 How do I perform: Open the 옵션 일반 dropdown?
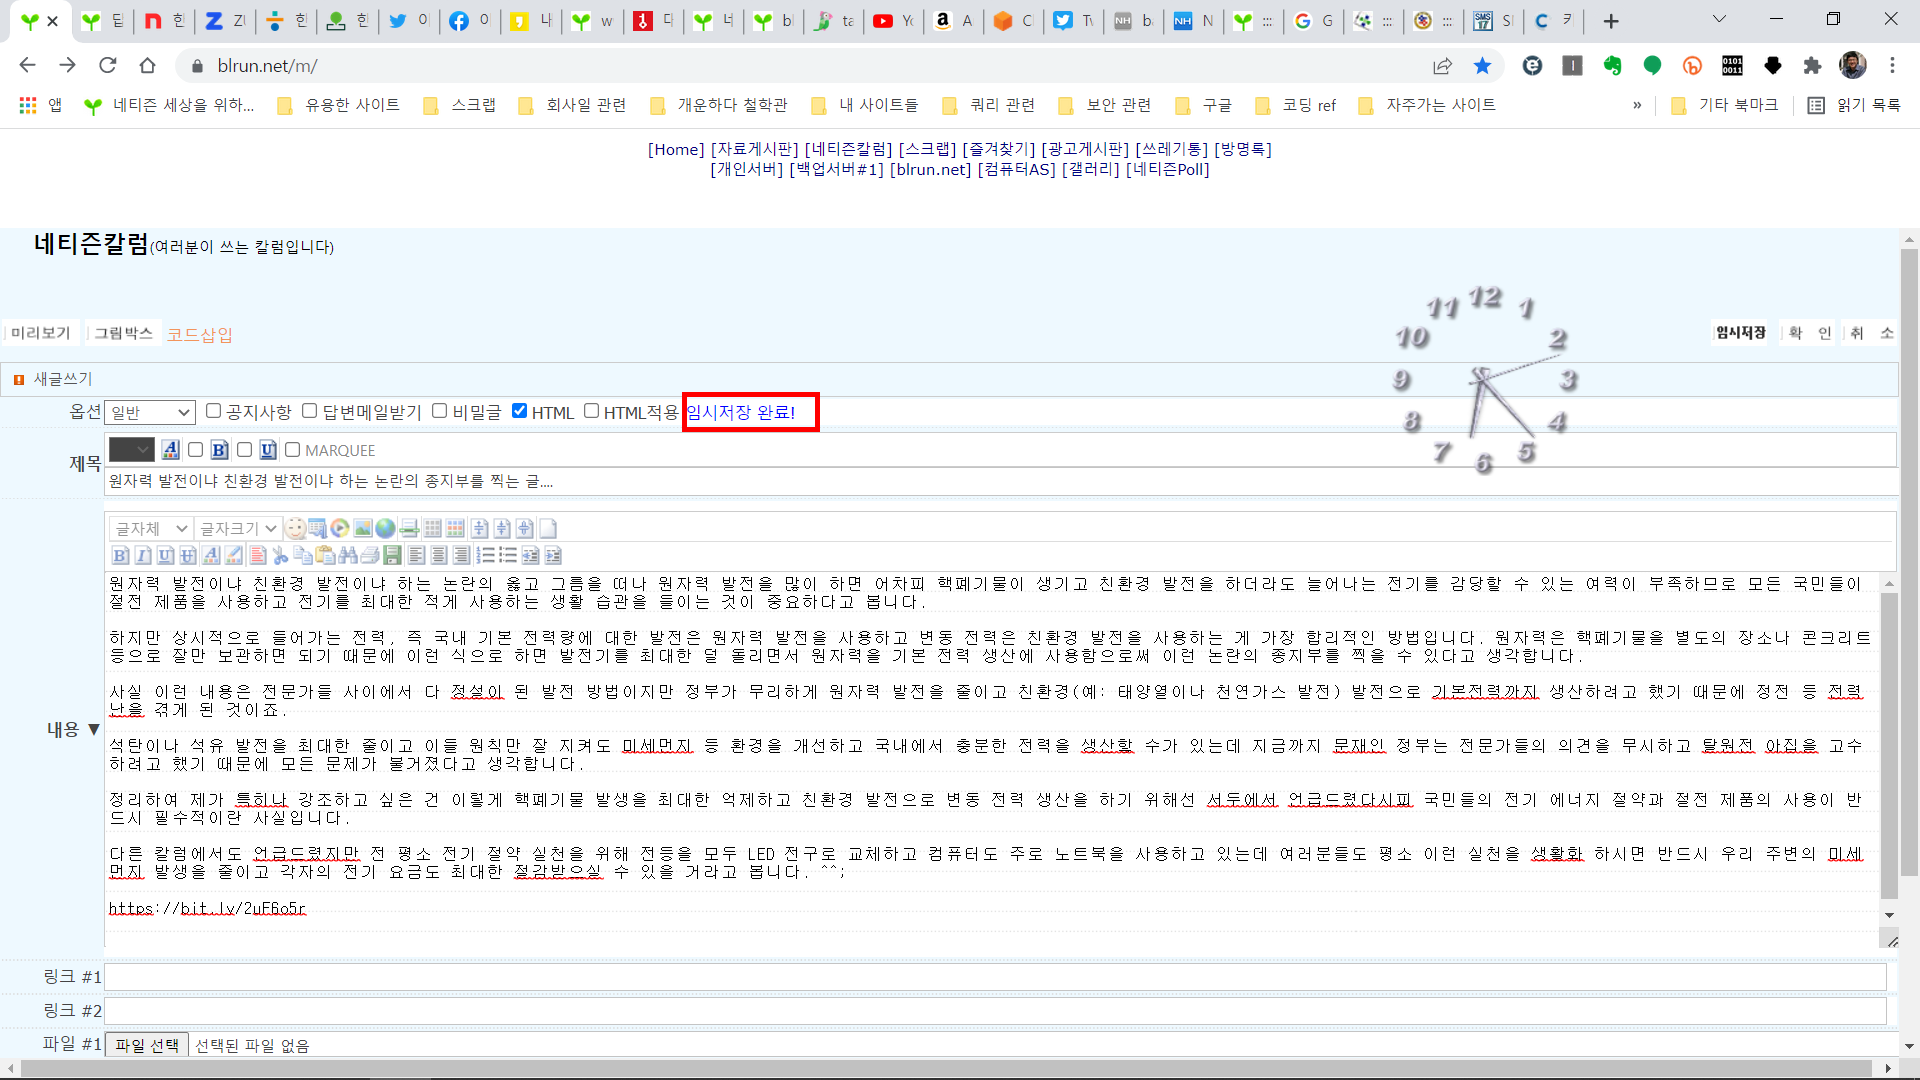(150, 412)
